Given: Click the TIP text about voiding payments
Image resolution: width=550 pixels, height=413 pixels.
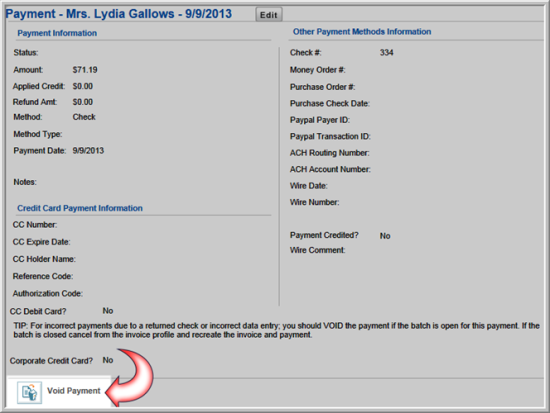Looking at the screenshot, I should click(x=276, y=330).
